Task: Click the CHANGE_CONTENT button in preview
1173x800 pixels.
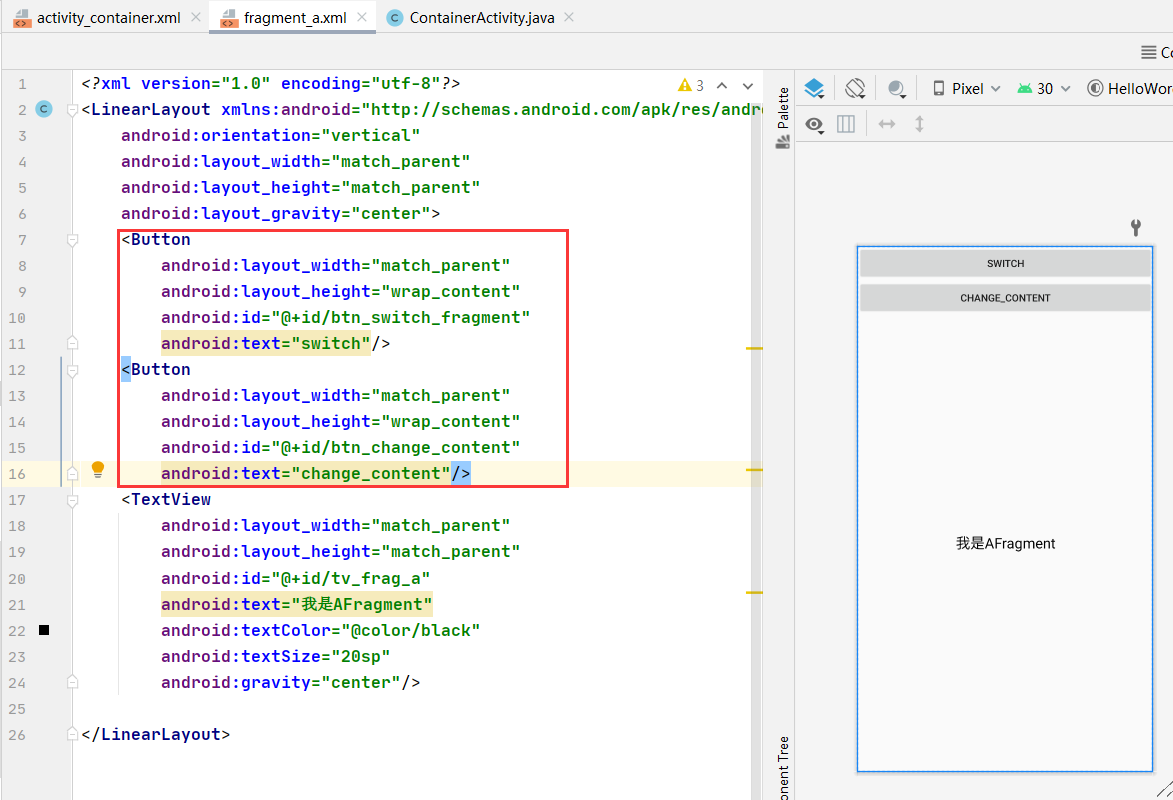Action: point(1005,298)
